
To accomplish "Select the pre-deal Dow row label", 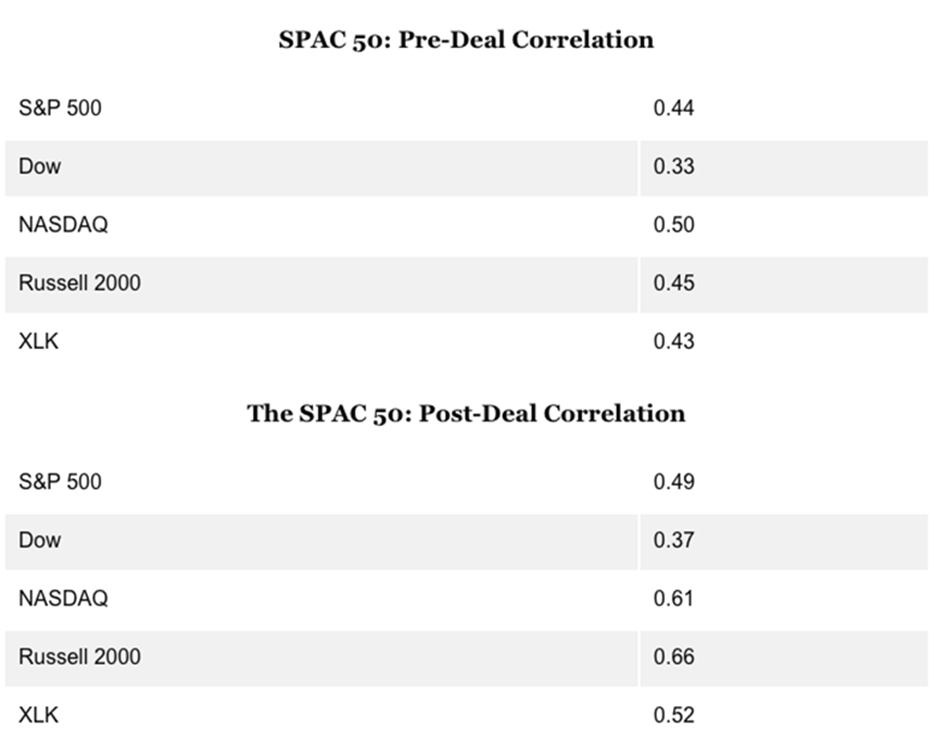I will 39,166.
